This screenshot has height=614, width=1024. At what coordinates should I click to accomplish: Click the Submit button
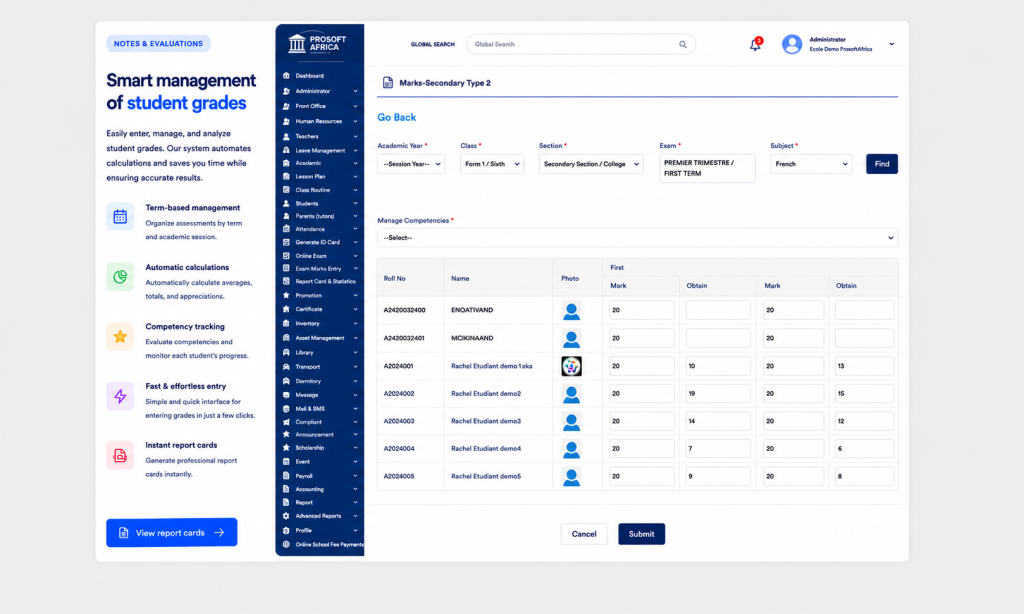pyautogui.click(x=641, y=534)
